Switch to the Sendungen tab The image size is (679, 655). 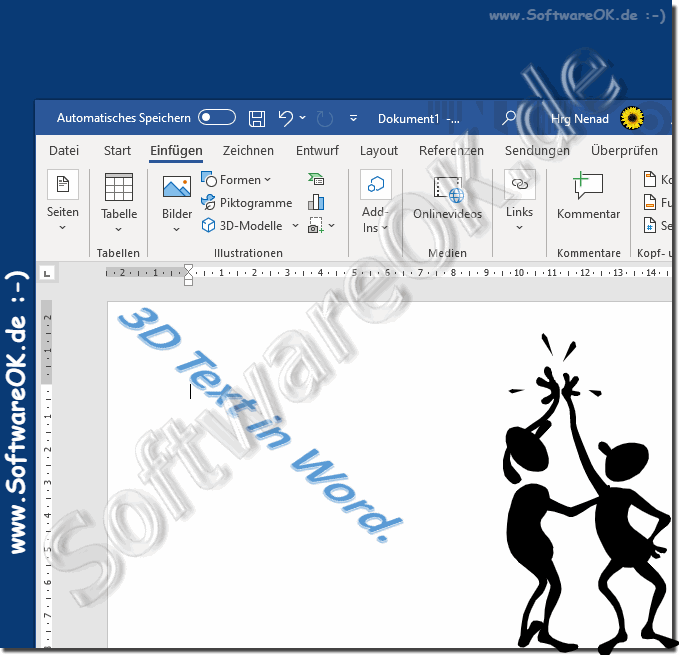coord(537,151)
